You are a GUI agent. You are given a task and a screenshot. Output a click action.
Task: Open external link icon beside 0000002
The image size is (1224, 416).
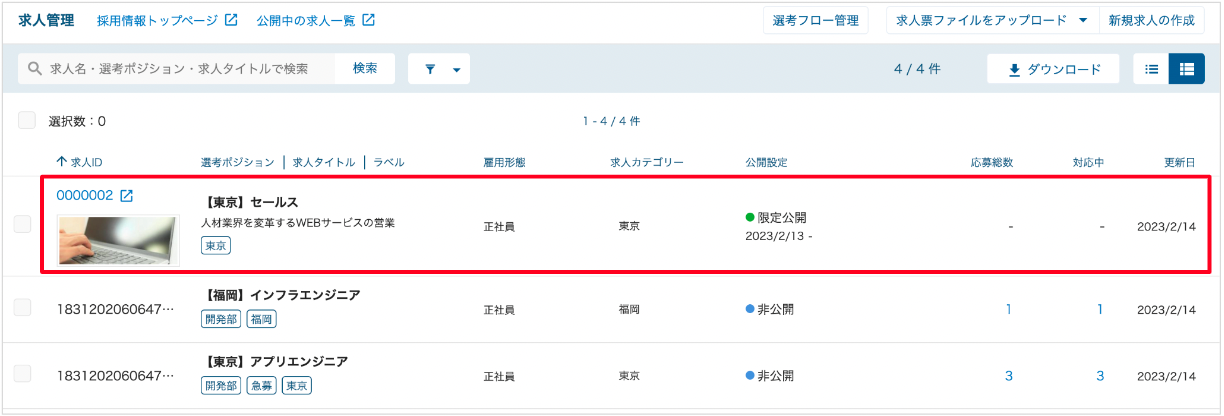pos(126,196)
